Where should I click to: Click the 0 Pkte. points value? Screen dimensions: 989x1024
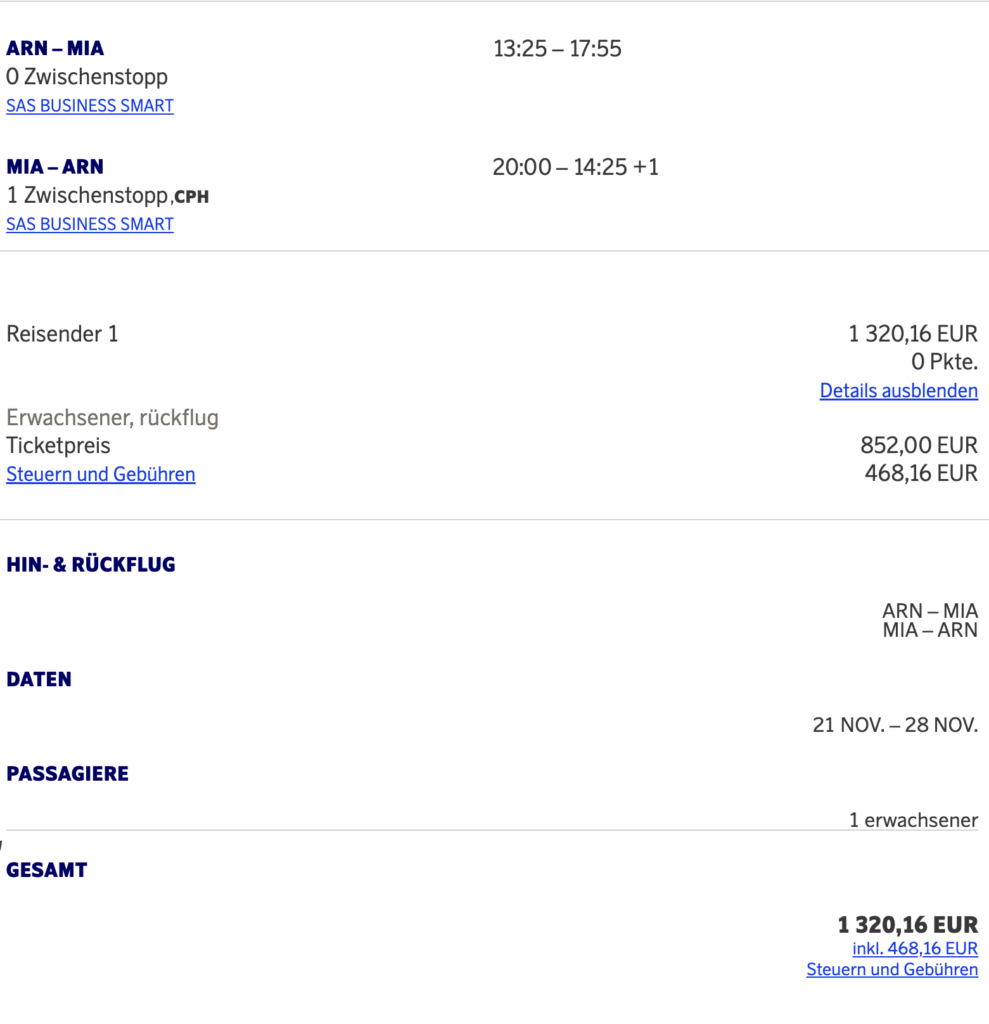tap(943, 362)
